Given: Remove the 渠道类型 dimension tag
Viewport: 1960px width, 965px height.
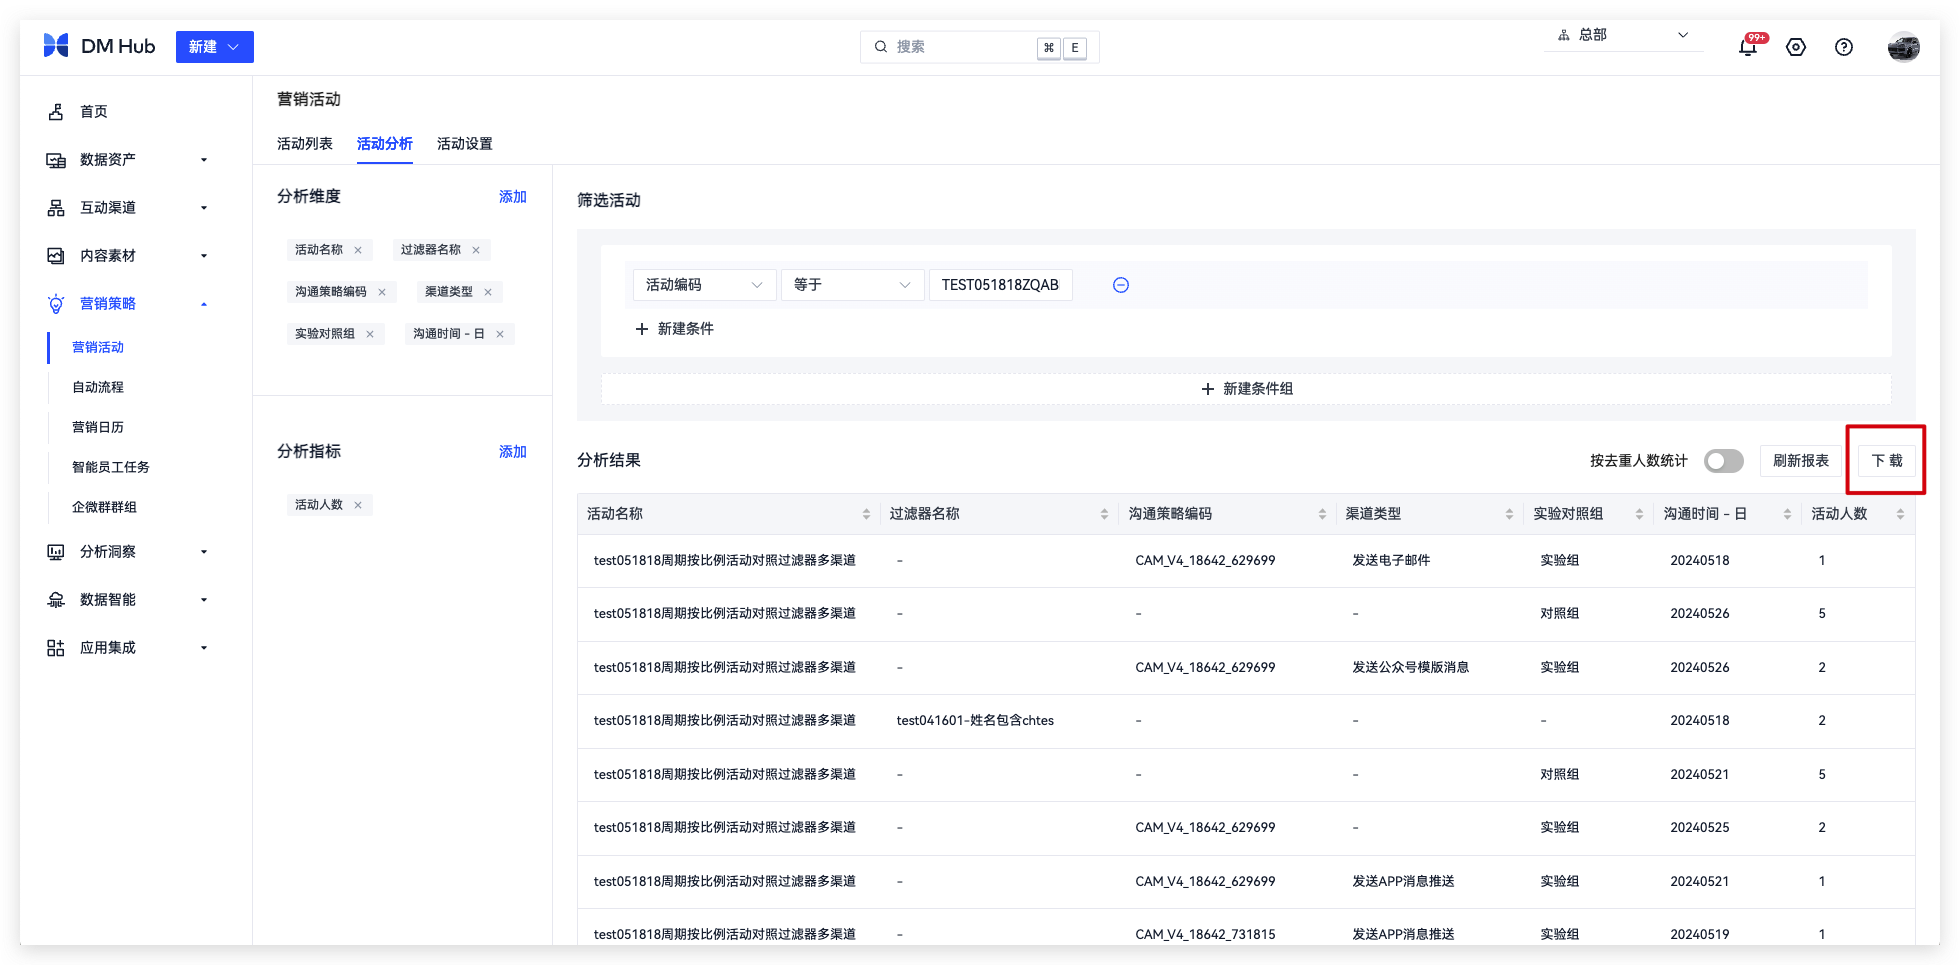Looking at the screenshot, I should [x=488, y=292].
